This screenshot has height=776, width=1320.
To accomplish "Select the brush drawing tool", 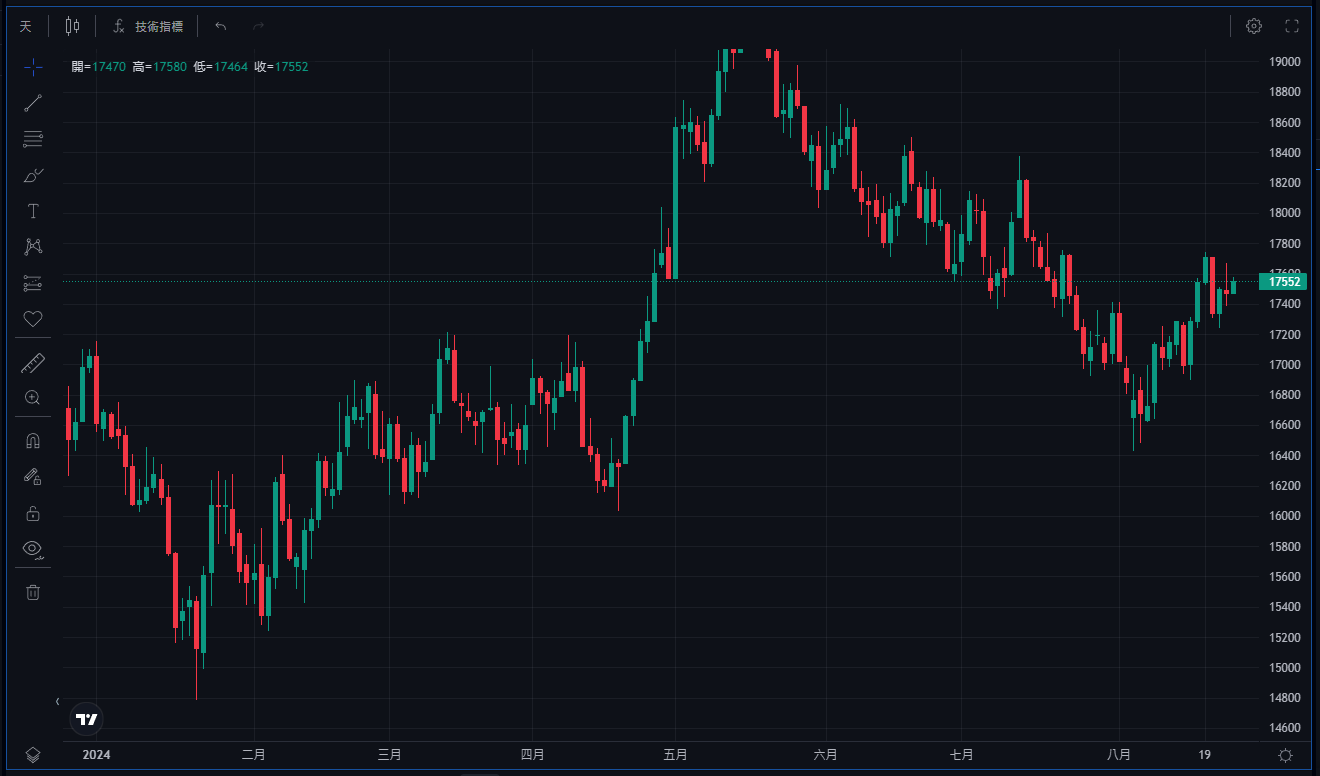I will [x=33, y=175].
